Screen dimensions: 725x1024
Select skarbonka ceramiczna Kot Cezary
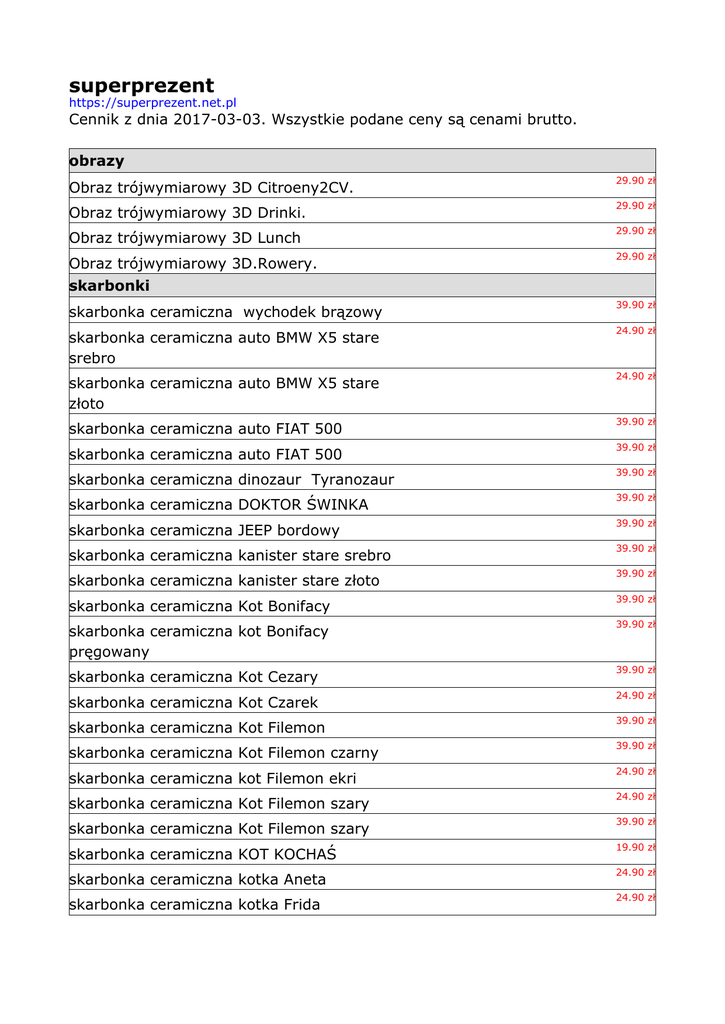(x=193, y=677)
